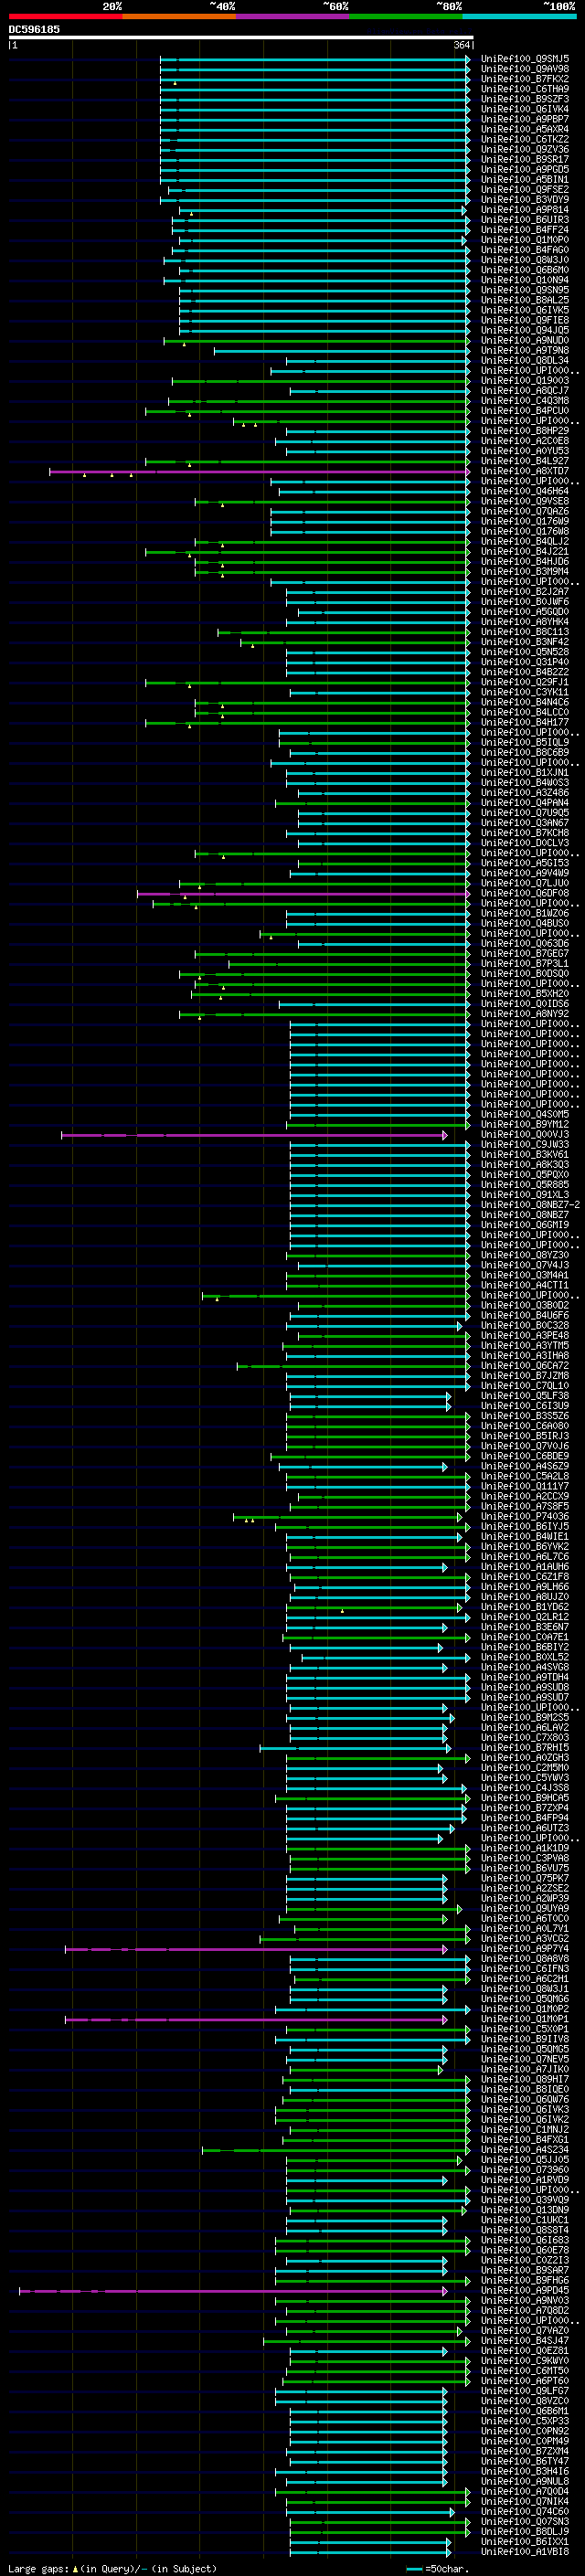Select the UniRef100_Q8DL34 label
Image resolution: width=585 pixels, height=2576 pixels.
click(x=525, y=360)
